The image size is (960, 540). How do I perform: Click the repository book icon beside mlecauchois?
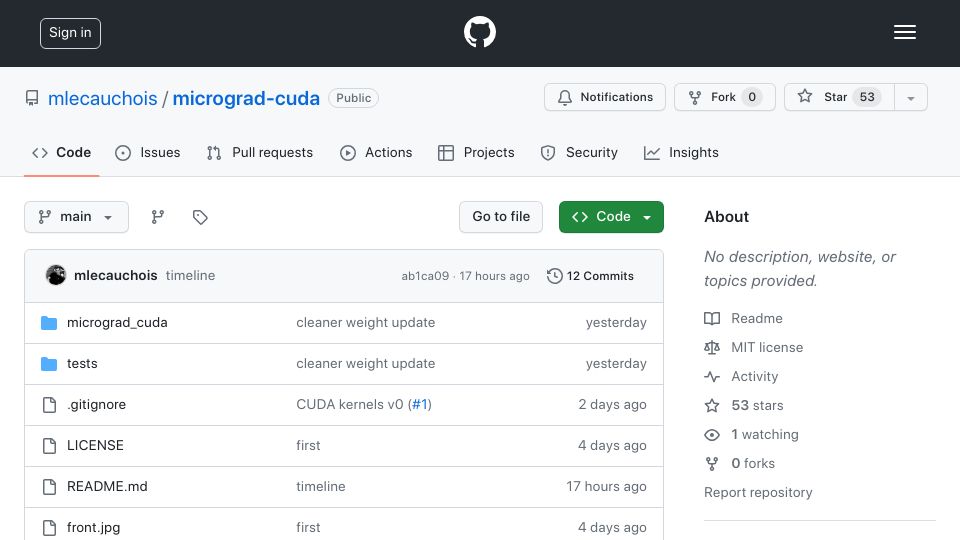click(x=32, y=98)
